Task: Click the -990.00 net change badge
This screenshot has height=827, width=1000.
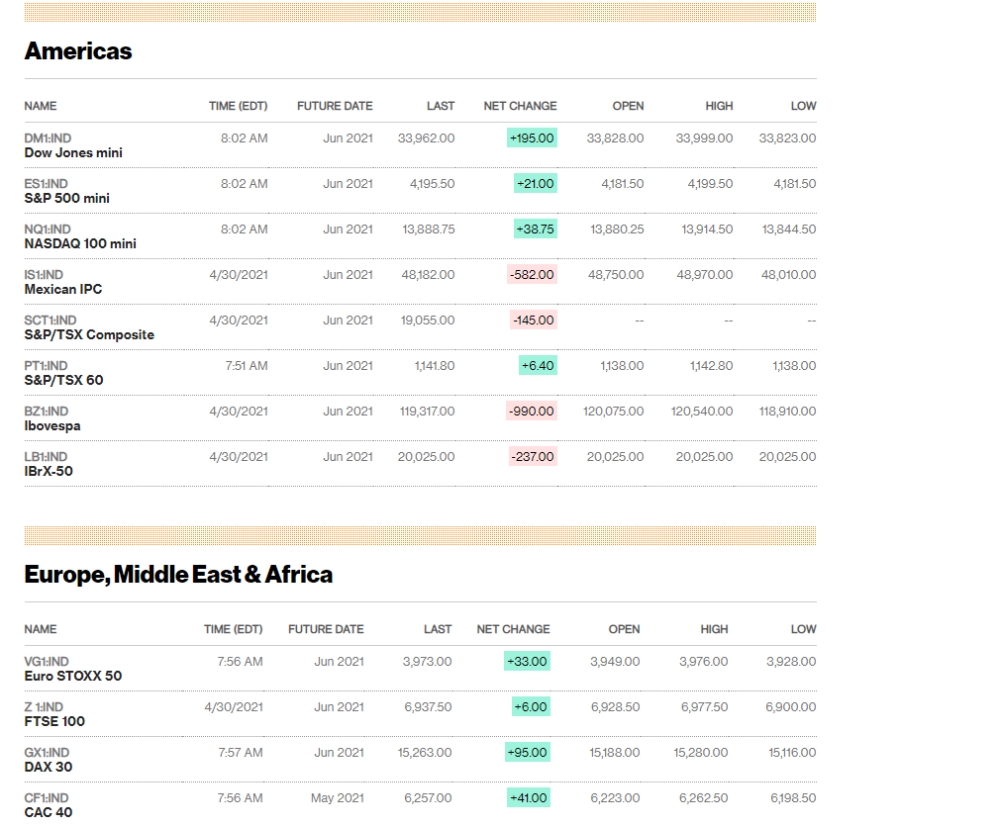Action: [532, 411]
